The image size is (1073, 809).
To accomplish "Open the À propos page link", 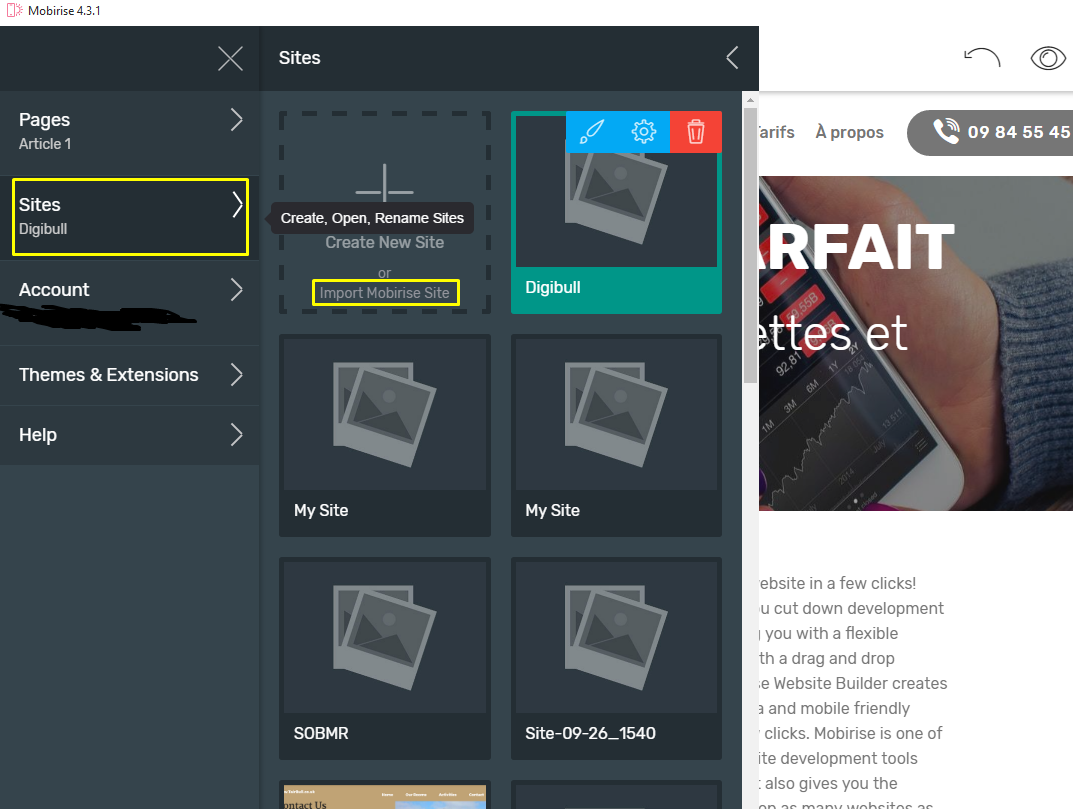I will [849, 131].
